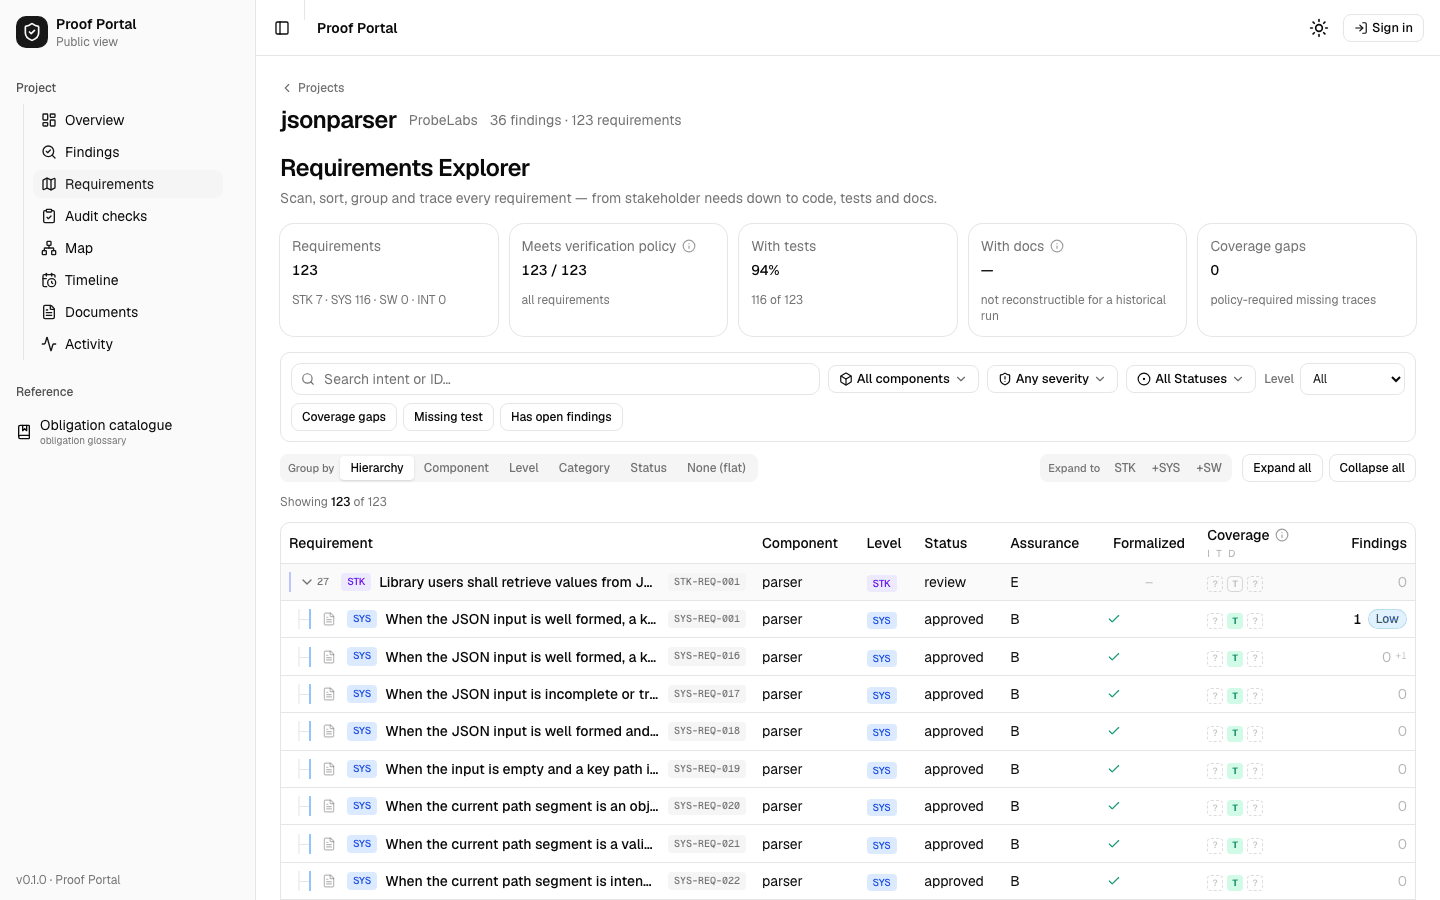This screenshot has width=1440, height=900.
Task: Click document icon in SYS-REQ-022 row
Action: click(x=329, y=881)
